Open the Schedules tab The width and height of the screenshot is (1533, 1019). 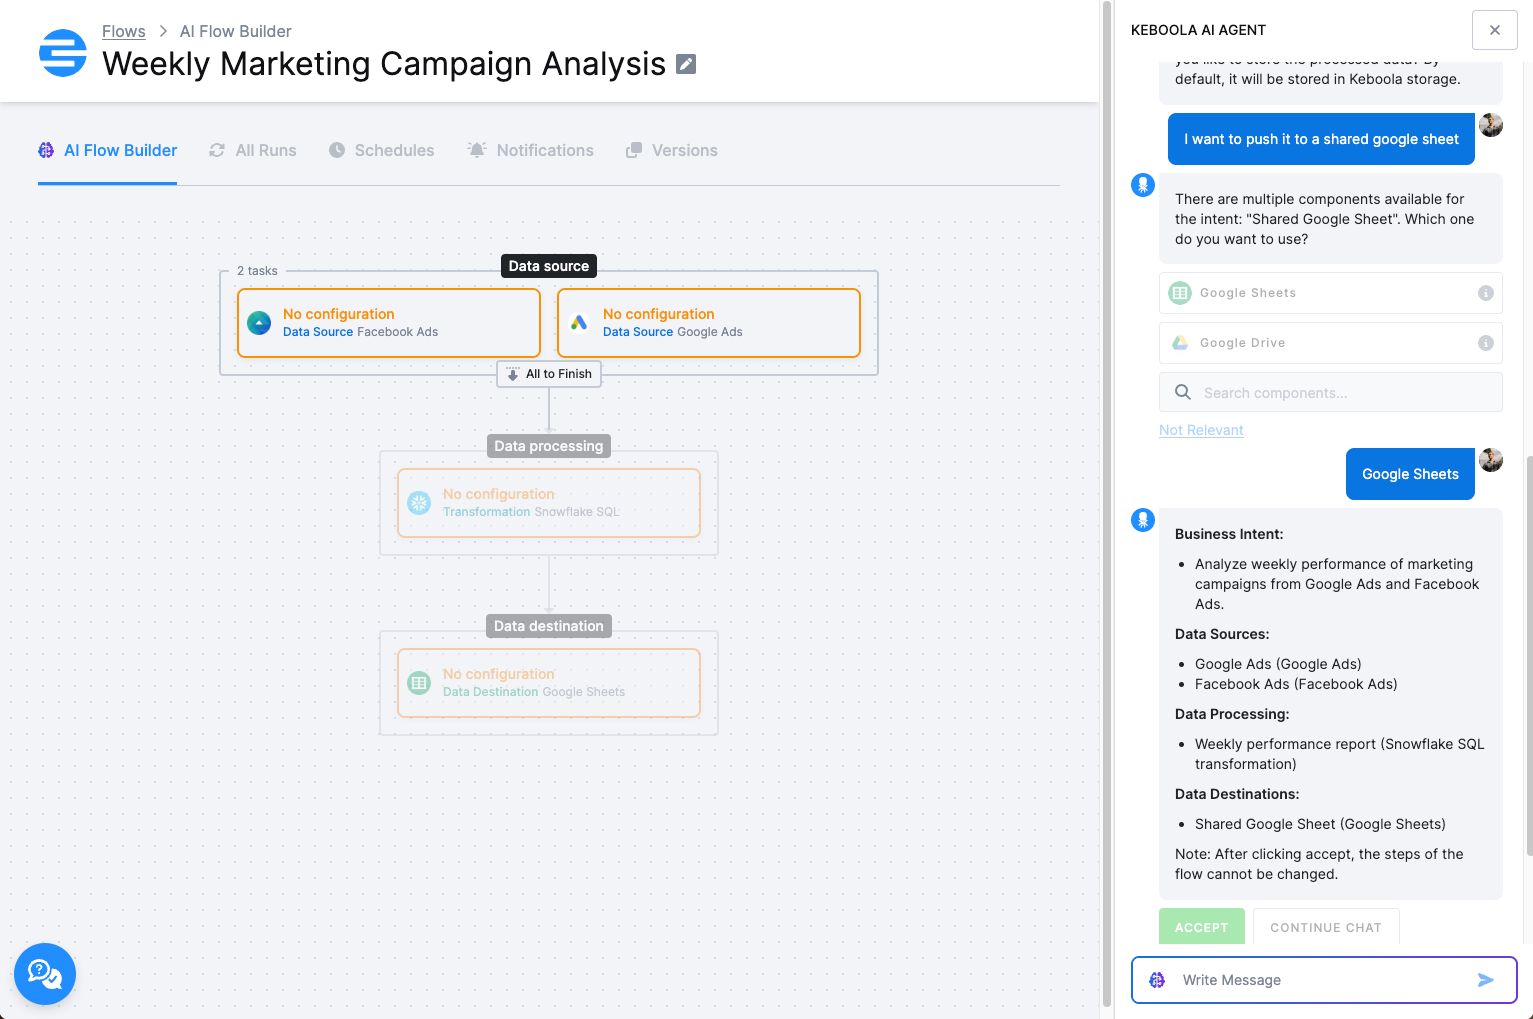pyautogui.click(x=382, y=151)
